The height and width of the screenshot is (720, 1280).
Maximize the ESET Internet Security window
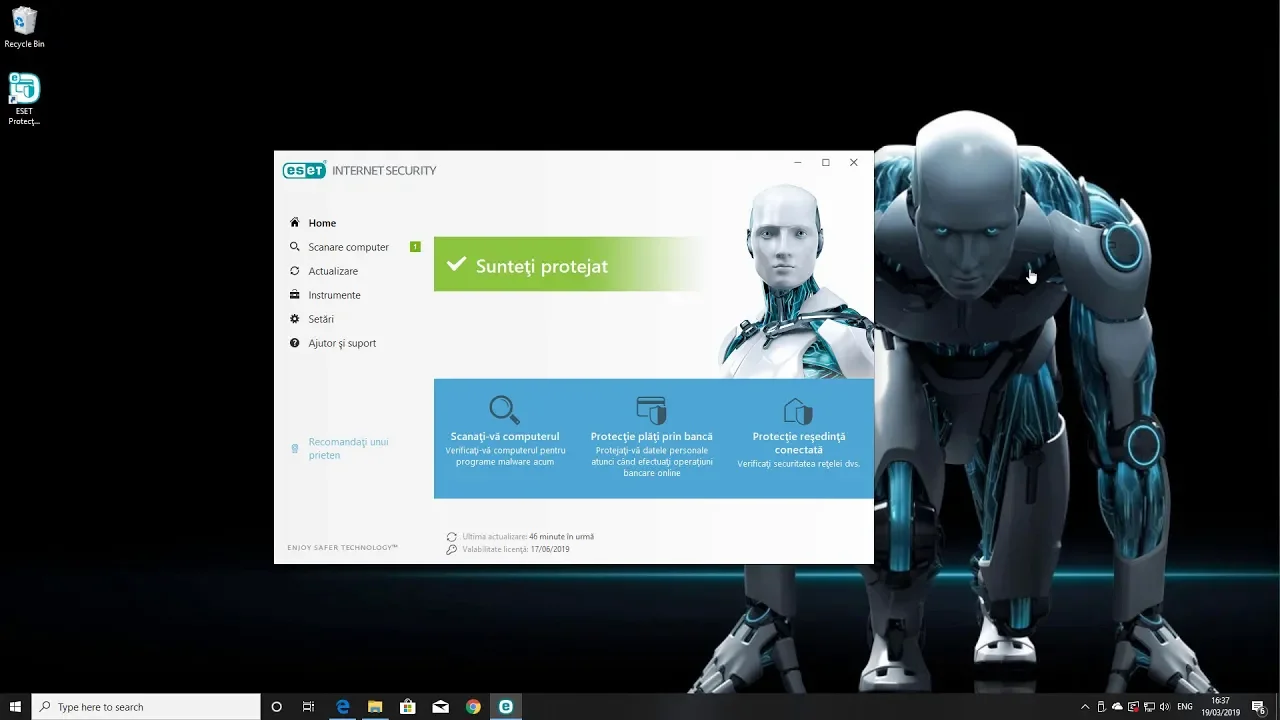tap(826, 162)
